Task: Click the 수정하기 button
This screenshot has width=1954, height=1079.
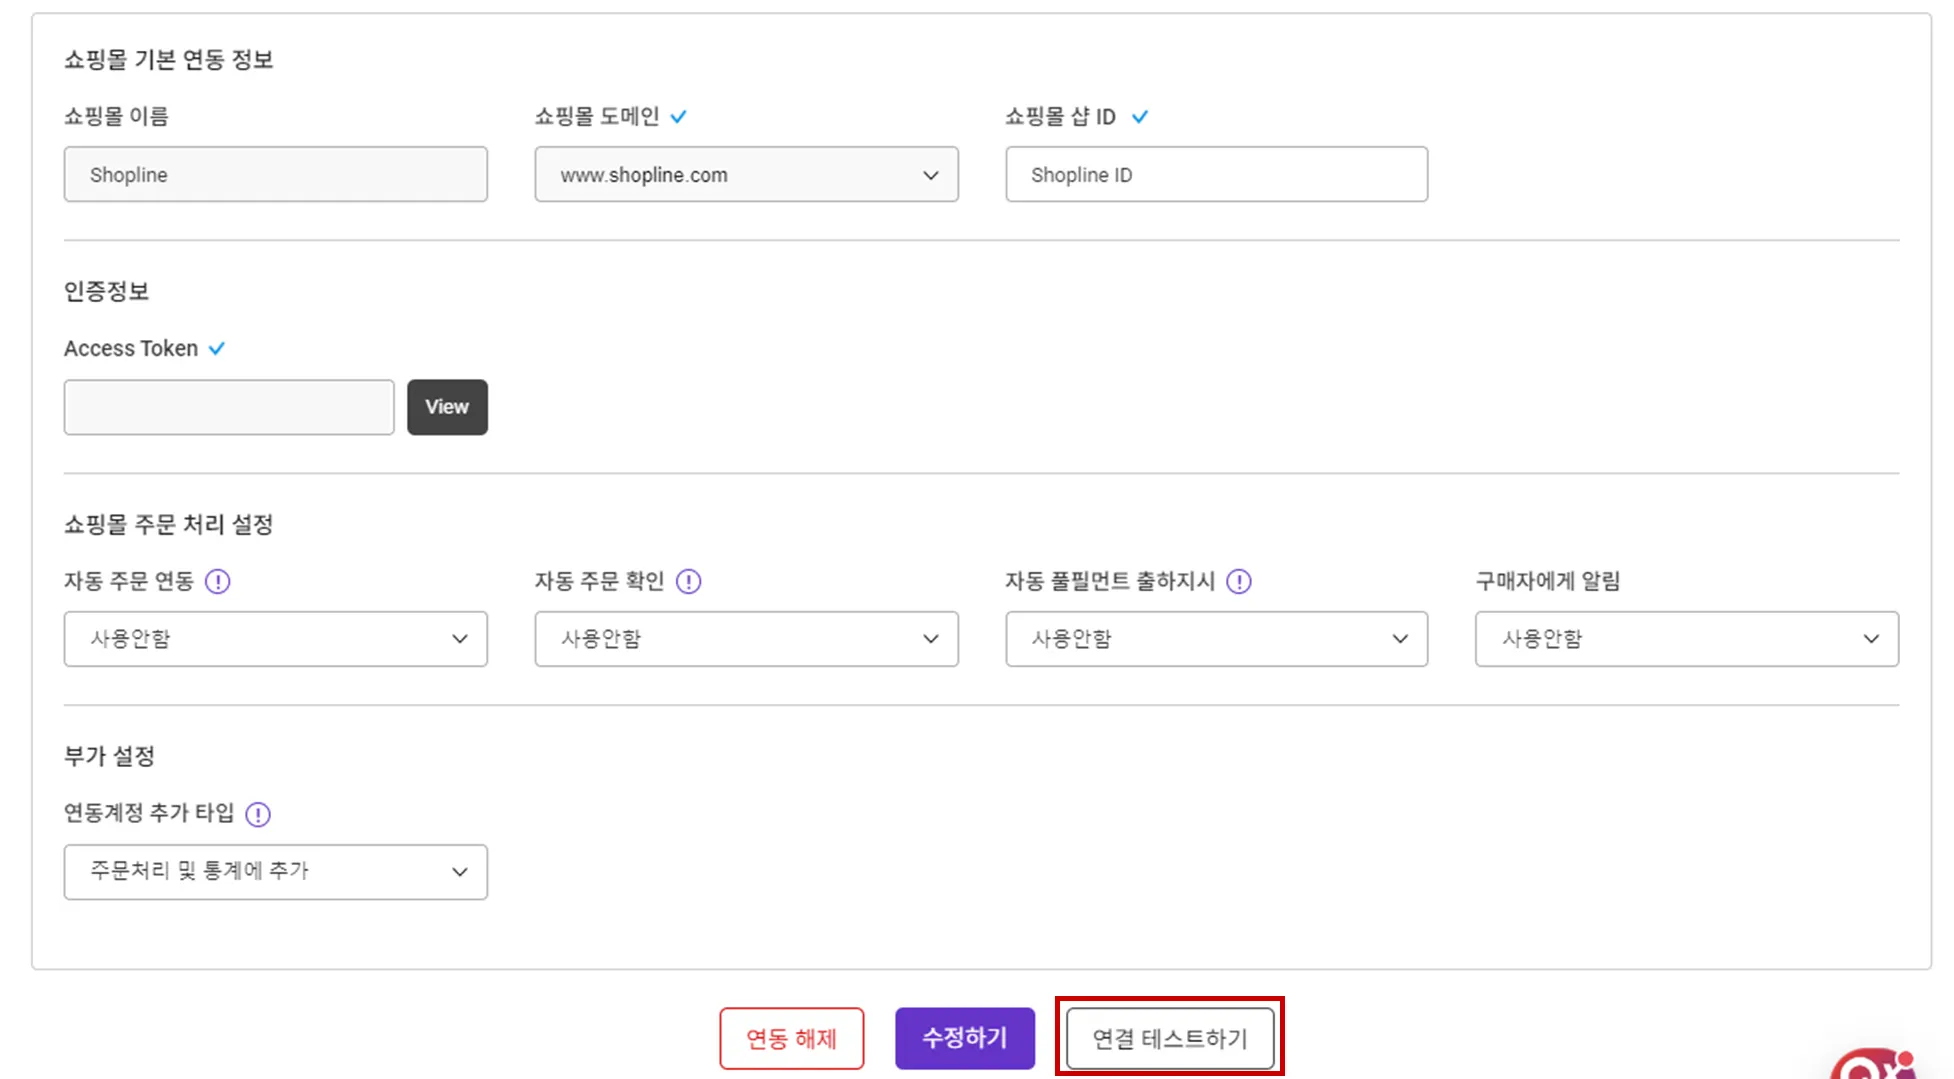Action: [964, 1038]
